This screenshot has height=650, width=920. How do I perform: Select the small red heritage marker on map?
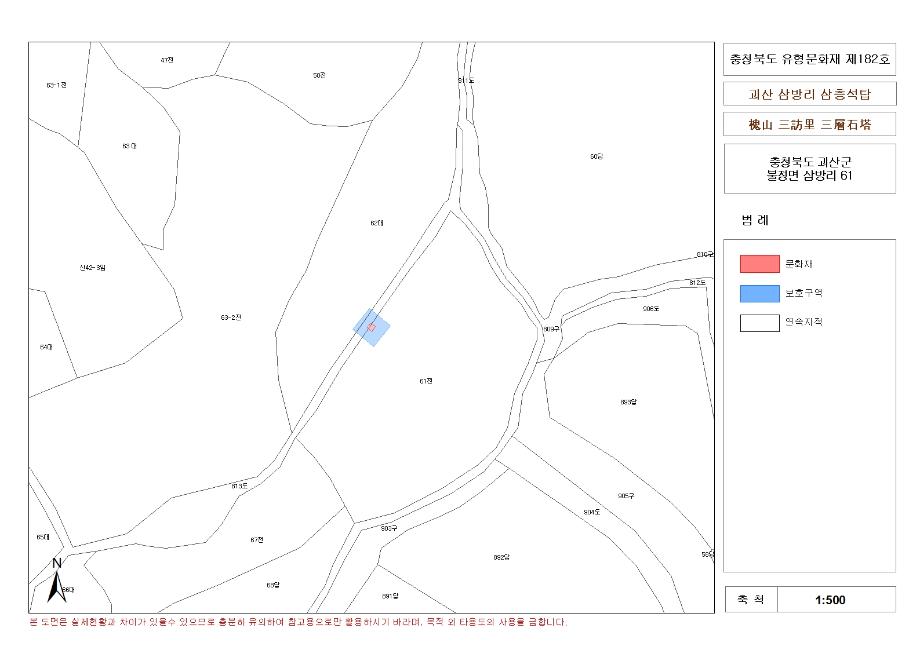point(371,327)
